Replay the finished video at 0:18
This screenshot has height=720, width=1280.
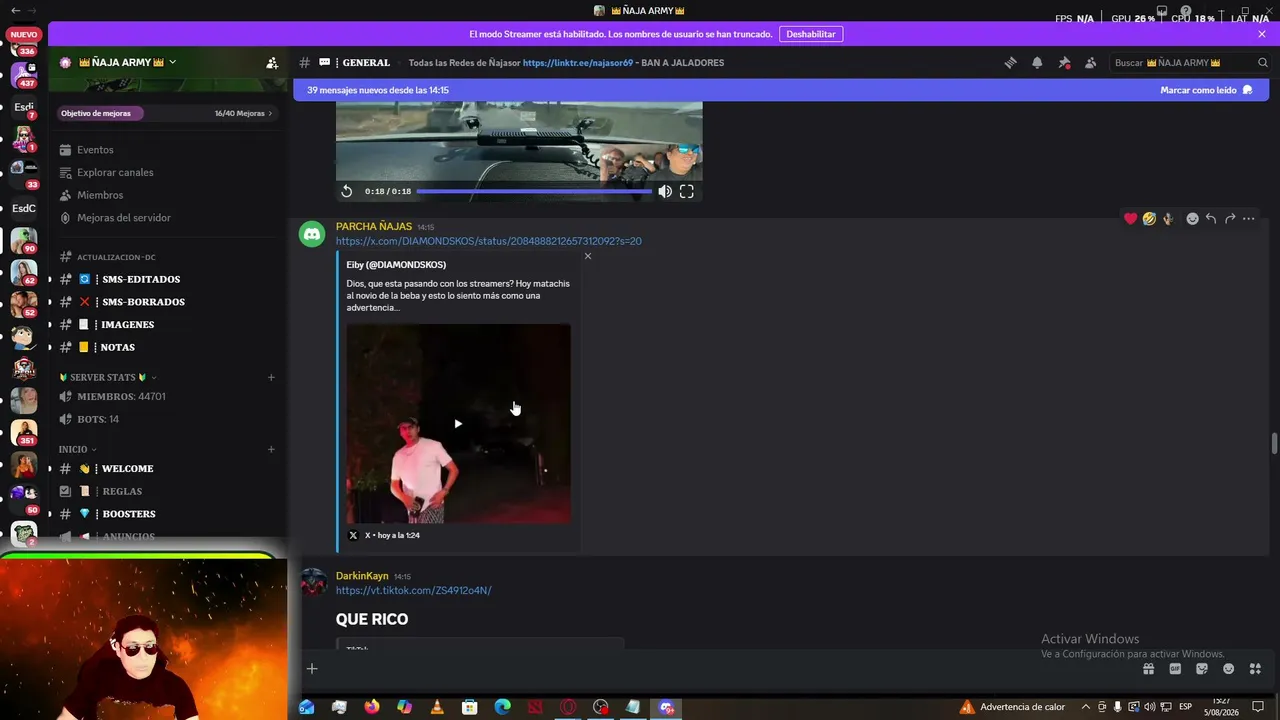[347, 191]
